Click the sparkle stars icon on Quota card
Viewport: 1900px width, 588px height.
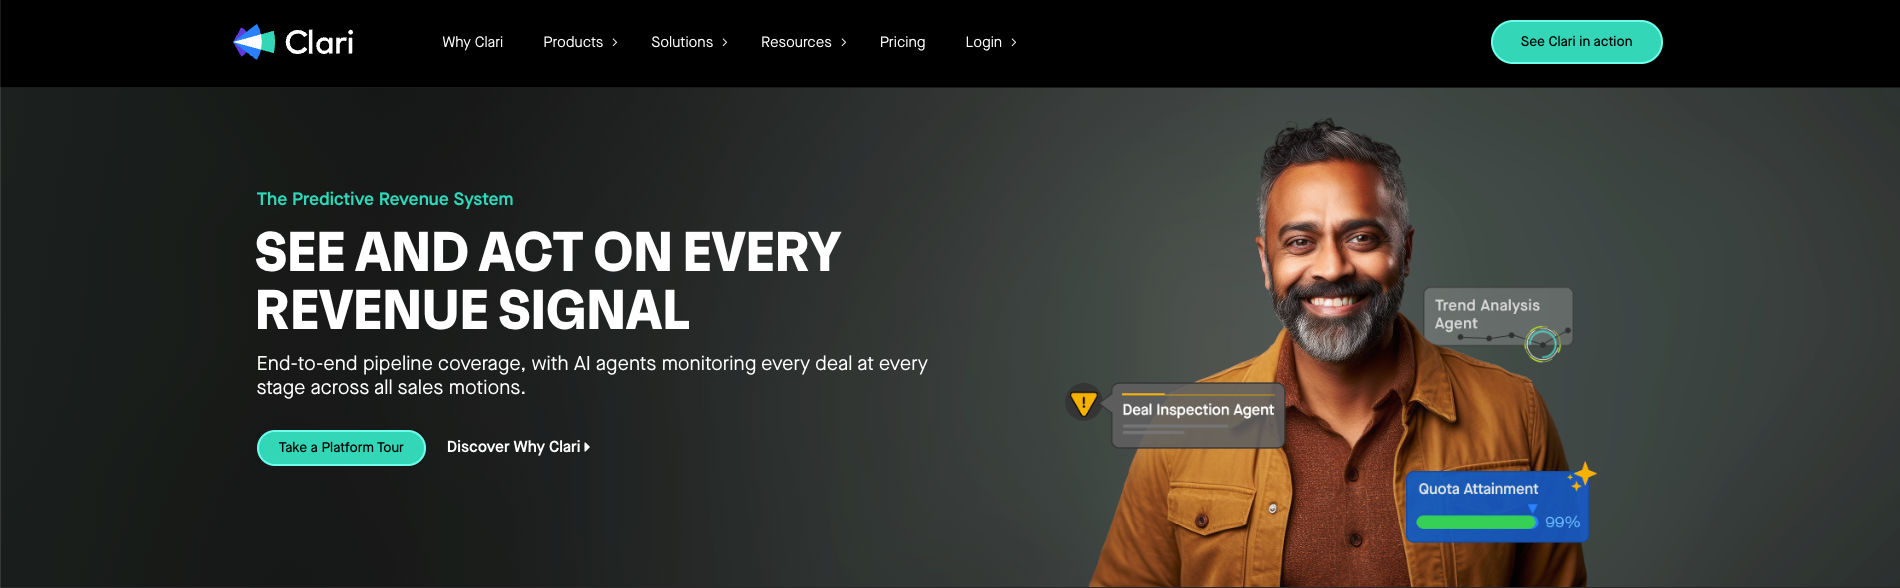pyautogui.click(x=1582, y=476)
